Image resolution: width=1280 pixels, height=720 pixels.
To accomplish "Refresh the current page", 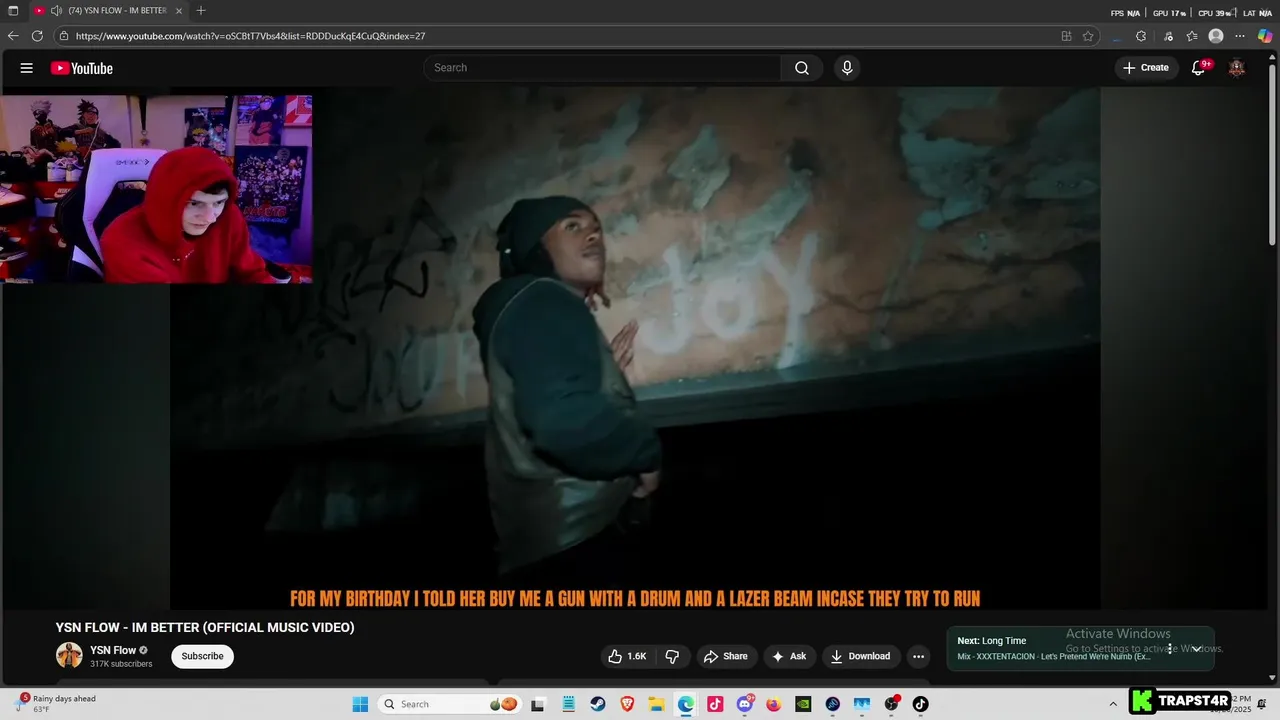I will click(x=37, y=36).
